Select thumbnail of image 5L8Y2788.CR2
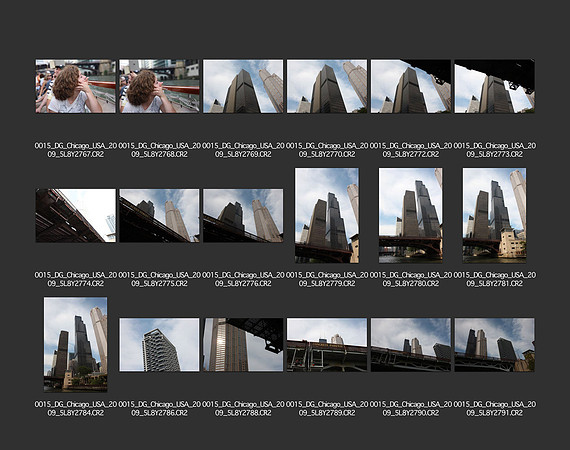Screen dimensions: 570x450 click(x=243, y=345)
